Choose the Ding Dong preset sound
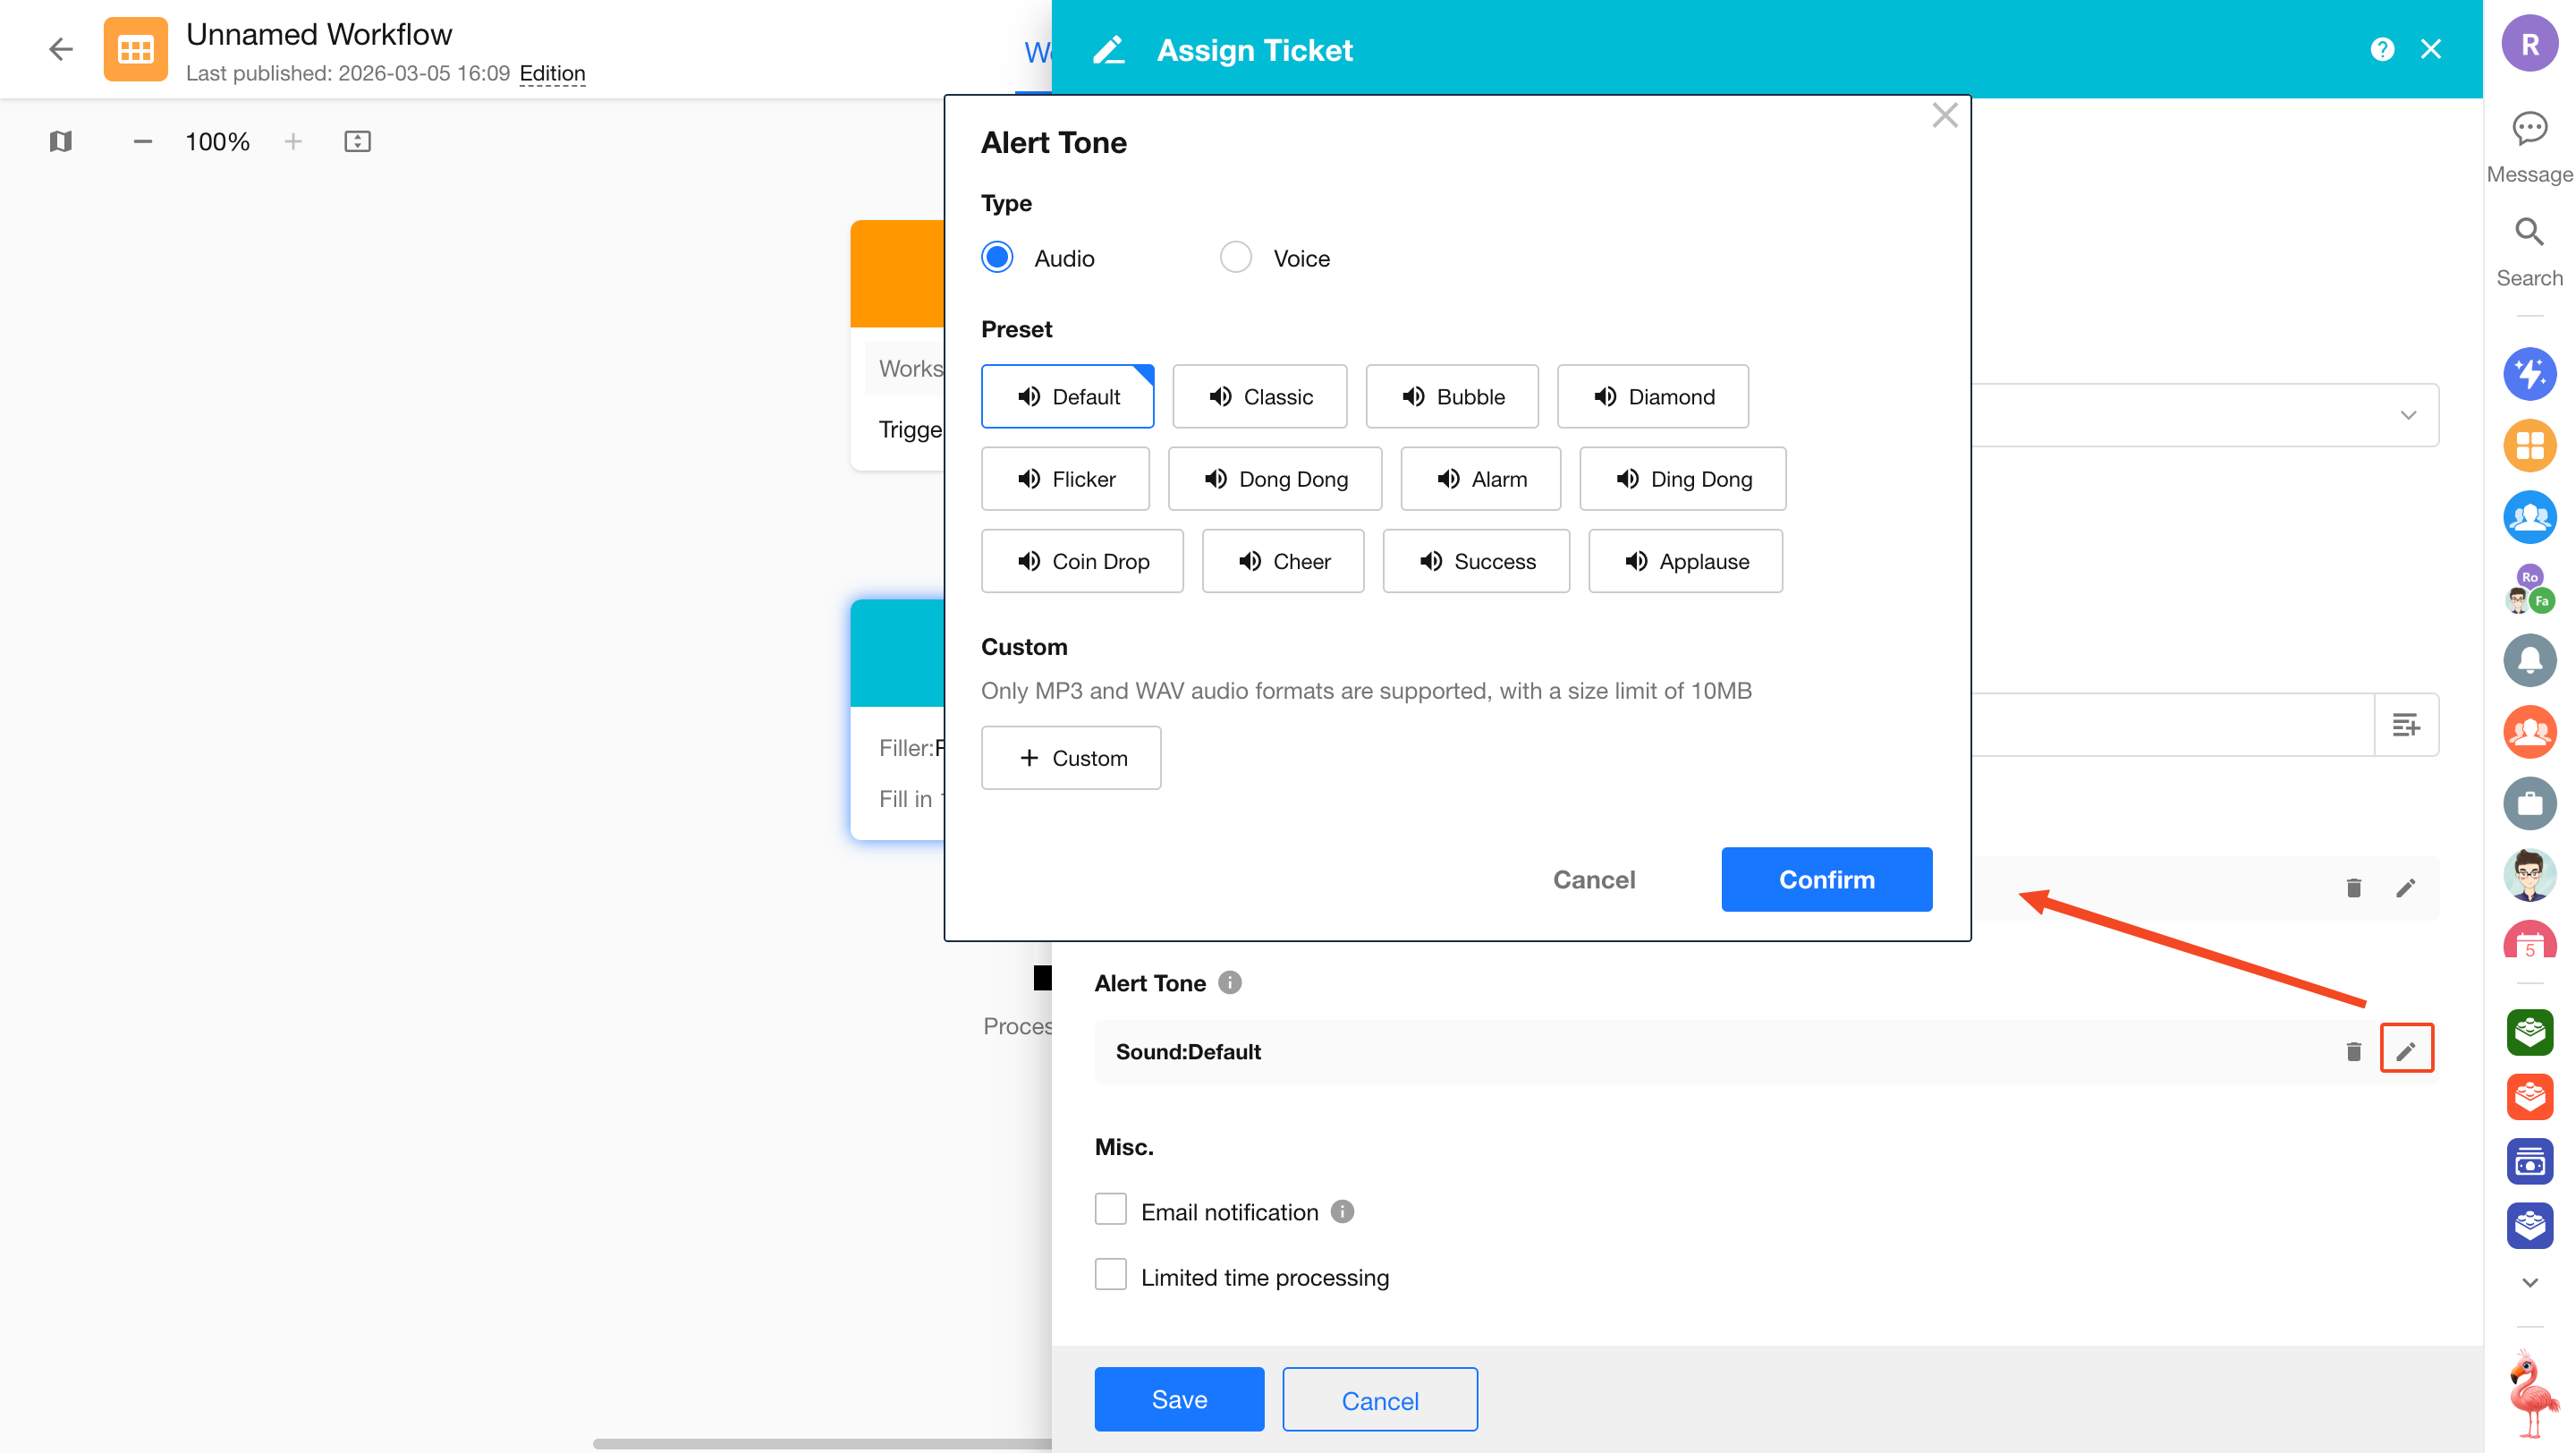 coord(1682,479)
